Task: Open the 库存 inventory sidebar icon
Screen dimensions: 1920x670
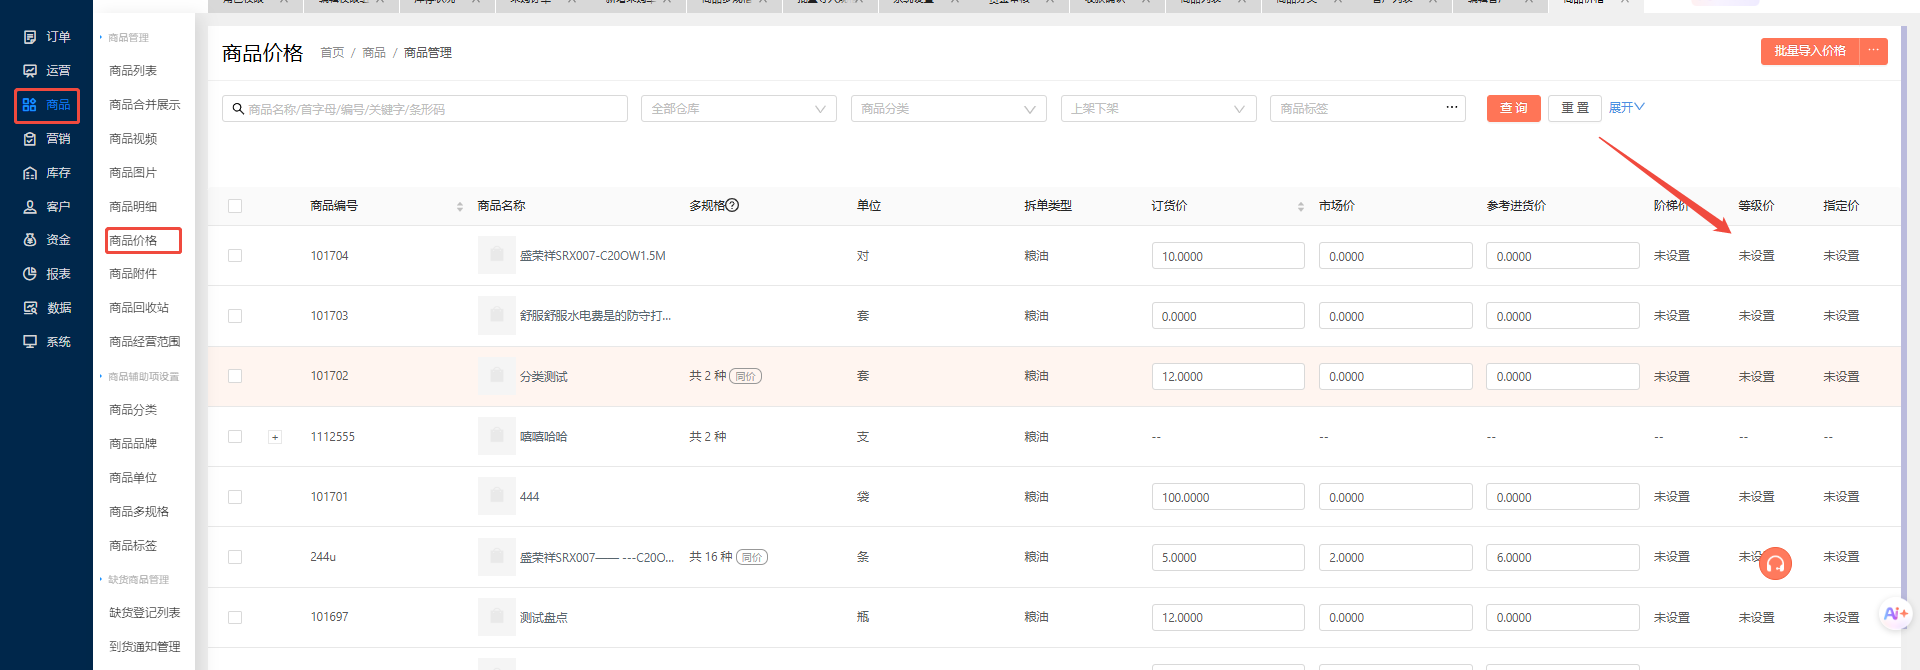Action: [x=30, y=173]
